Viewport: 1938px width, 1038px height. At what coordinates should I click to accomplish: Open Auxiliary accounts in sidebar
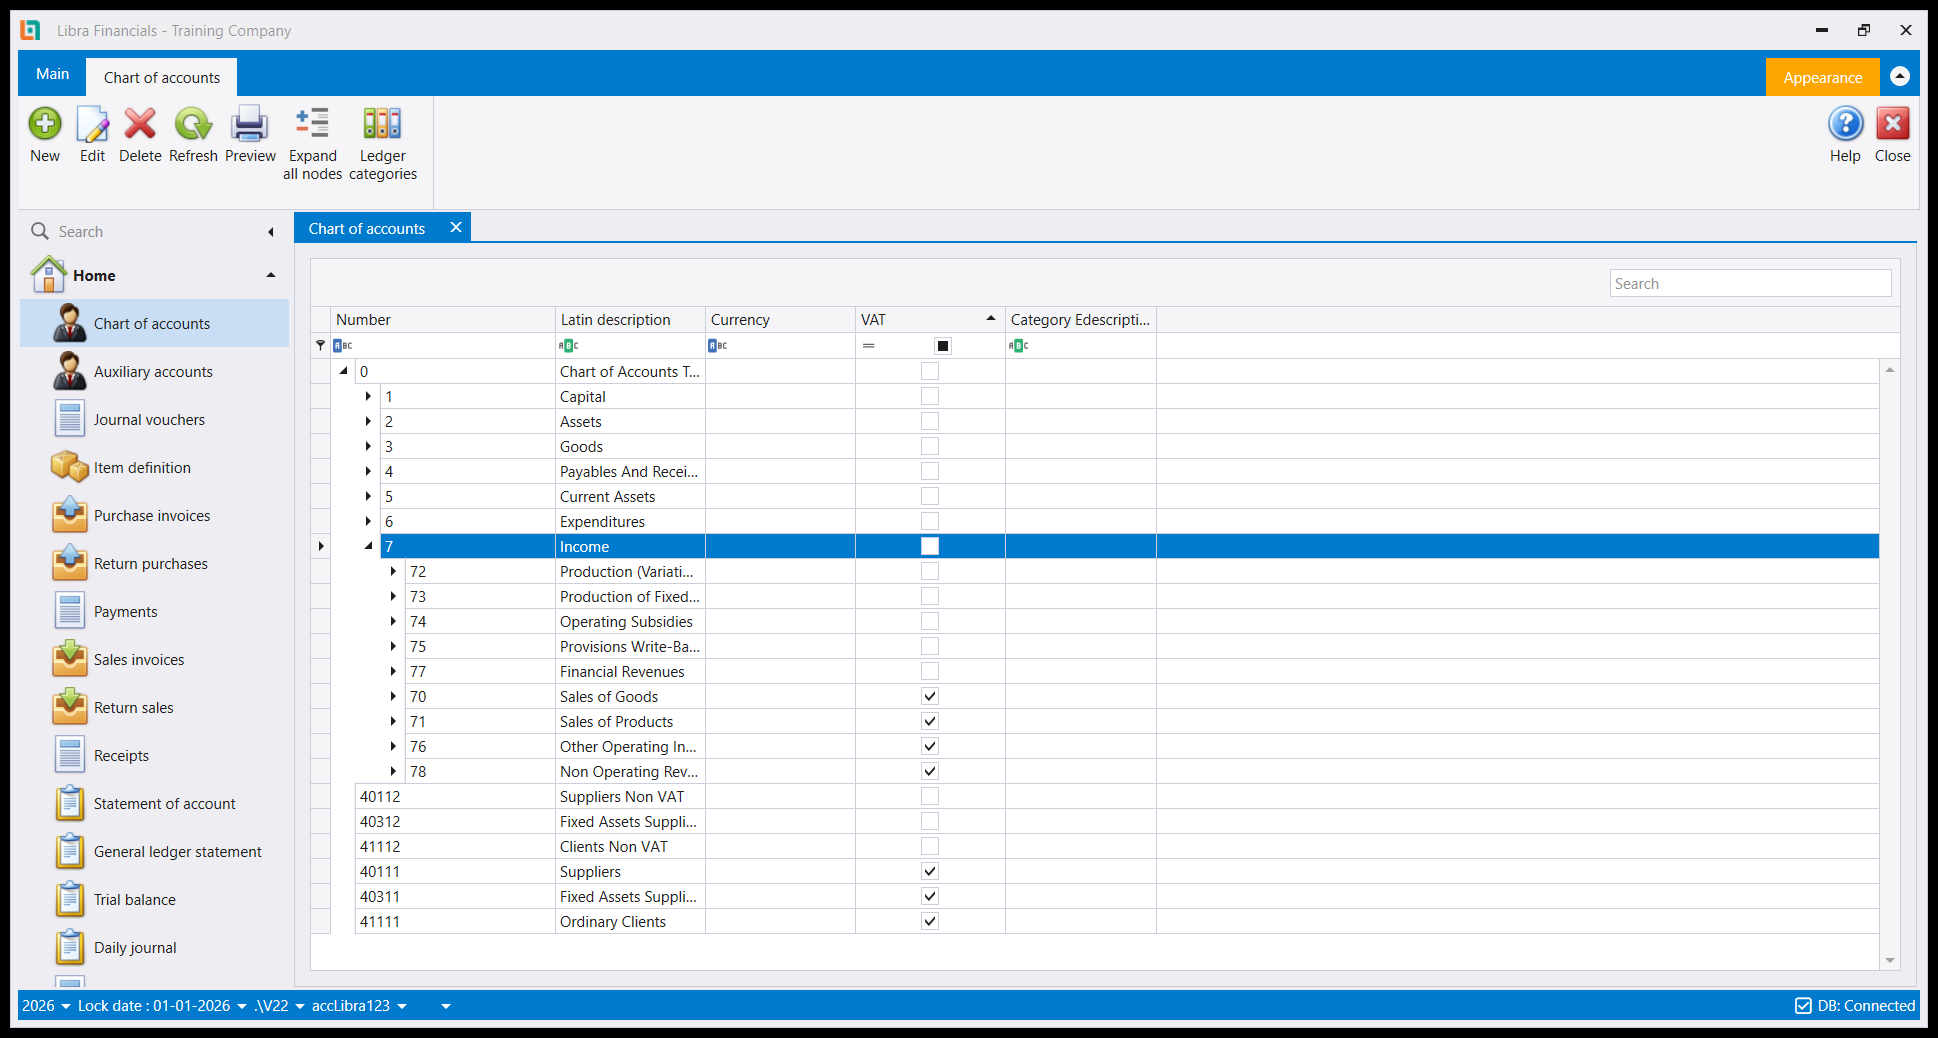coord(154,372)
